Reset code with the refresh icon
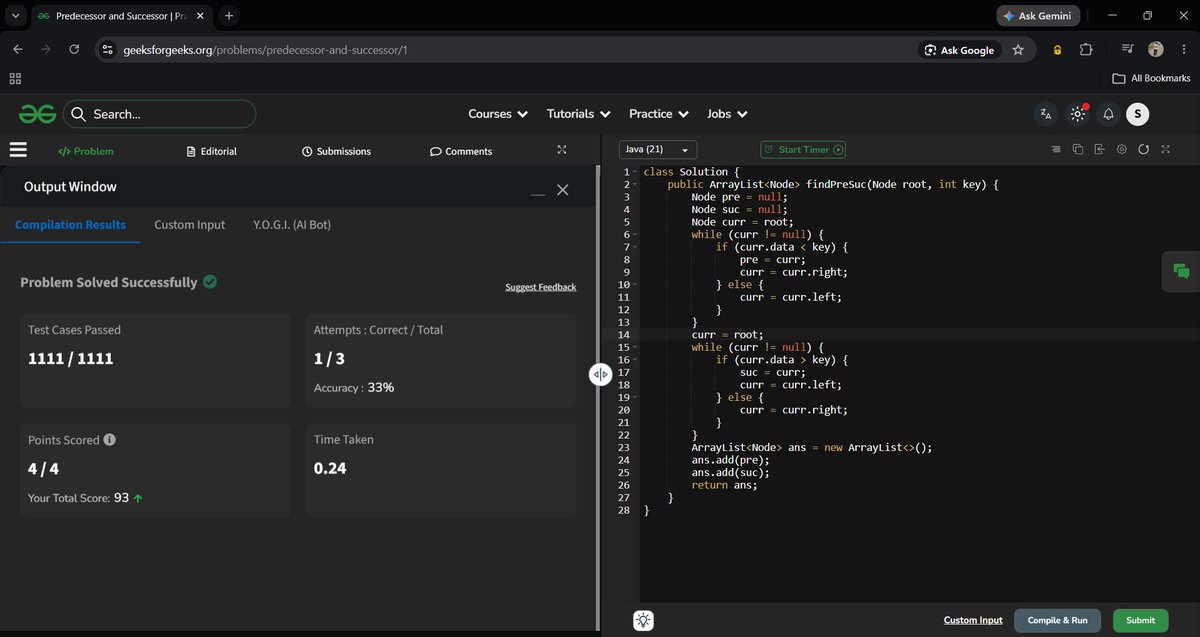Viewport: 1200px width, 637px height. point(1144,150)
